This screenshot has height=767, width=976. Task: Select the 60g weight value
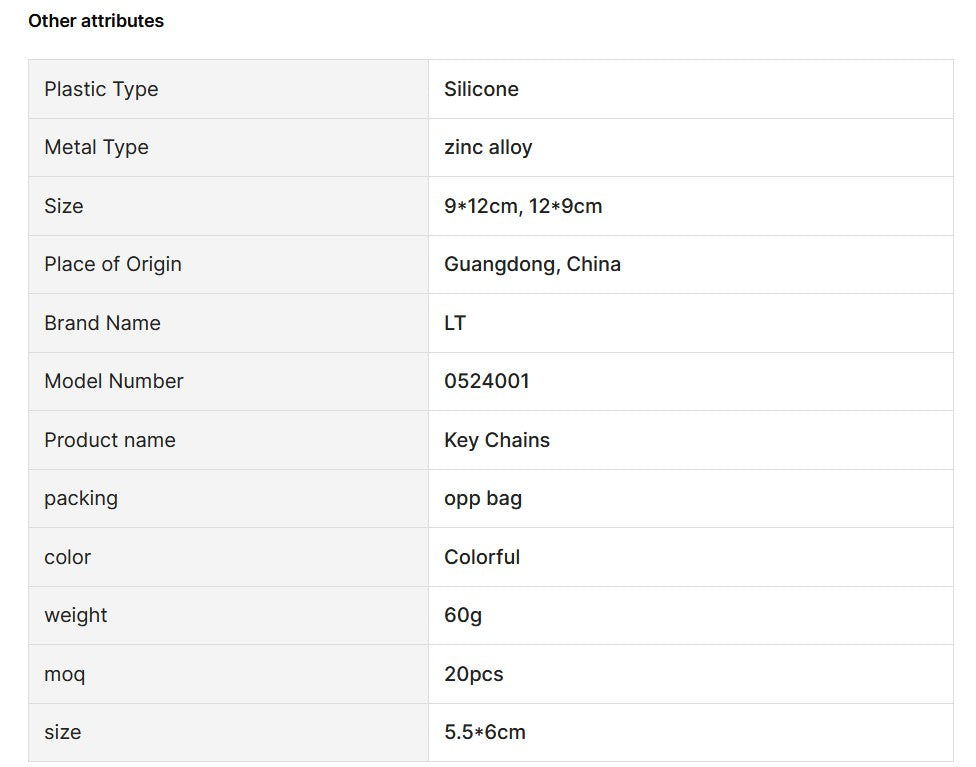[463, 615]
